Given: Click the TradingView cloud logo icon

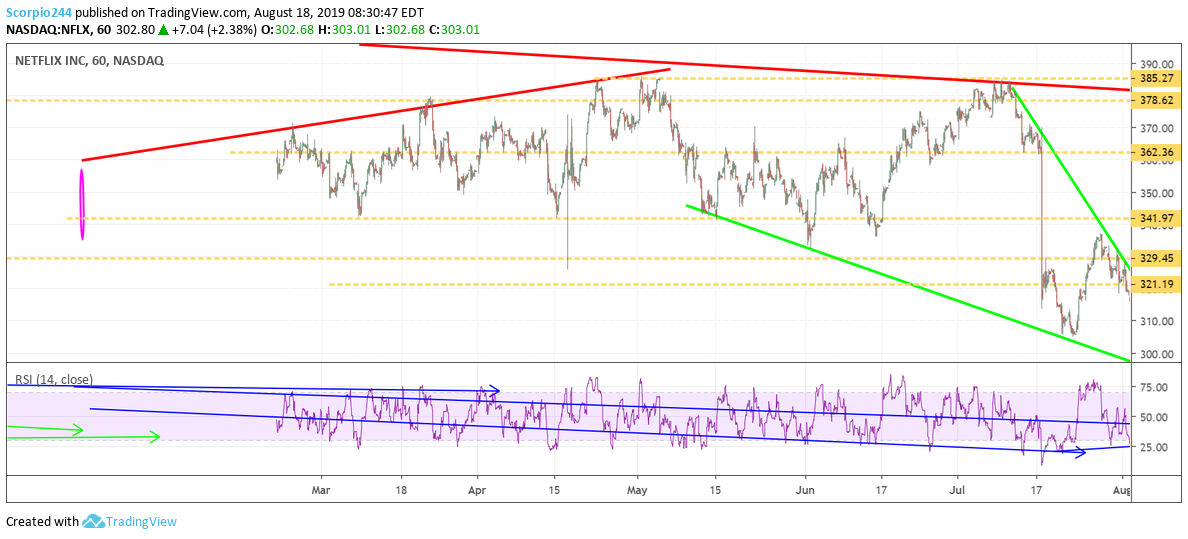Looking at the screenshot, I should [92, 522].
